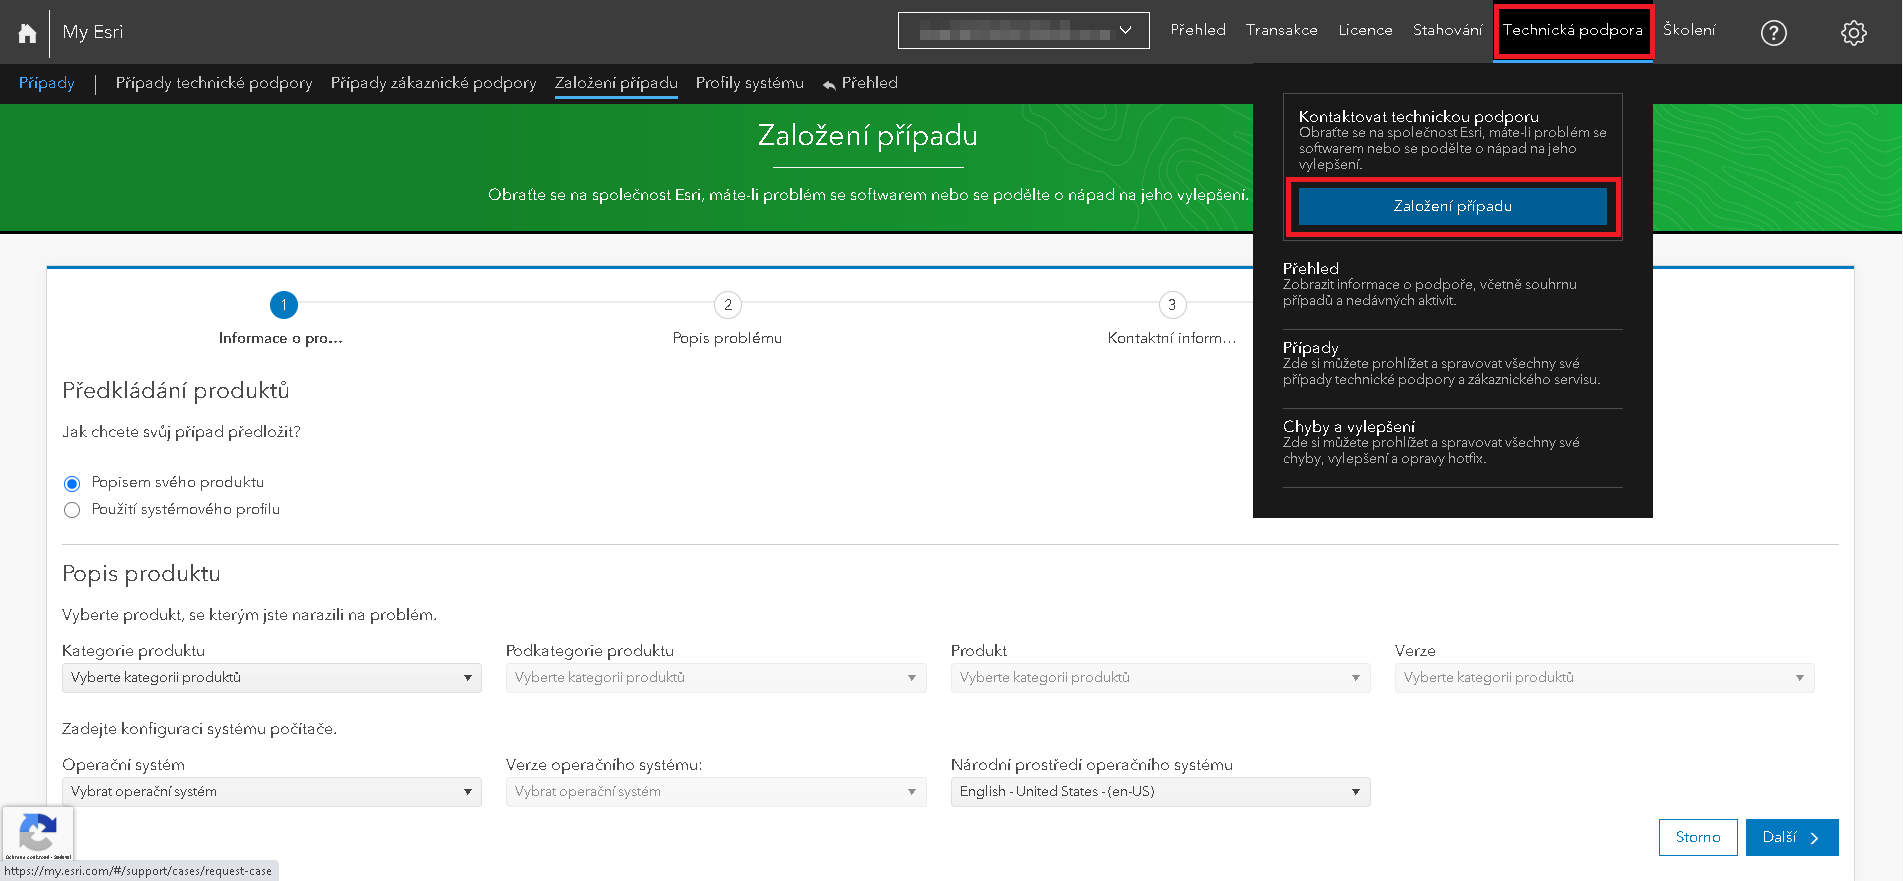
Task: Go to the My Esri home icon
Action: click(27, 33)
